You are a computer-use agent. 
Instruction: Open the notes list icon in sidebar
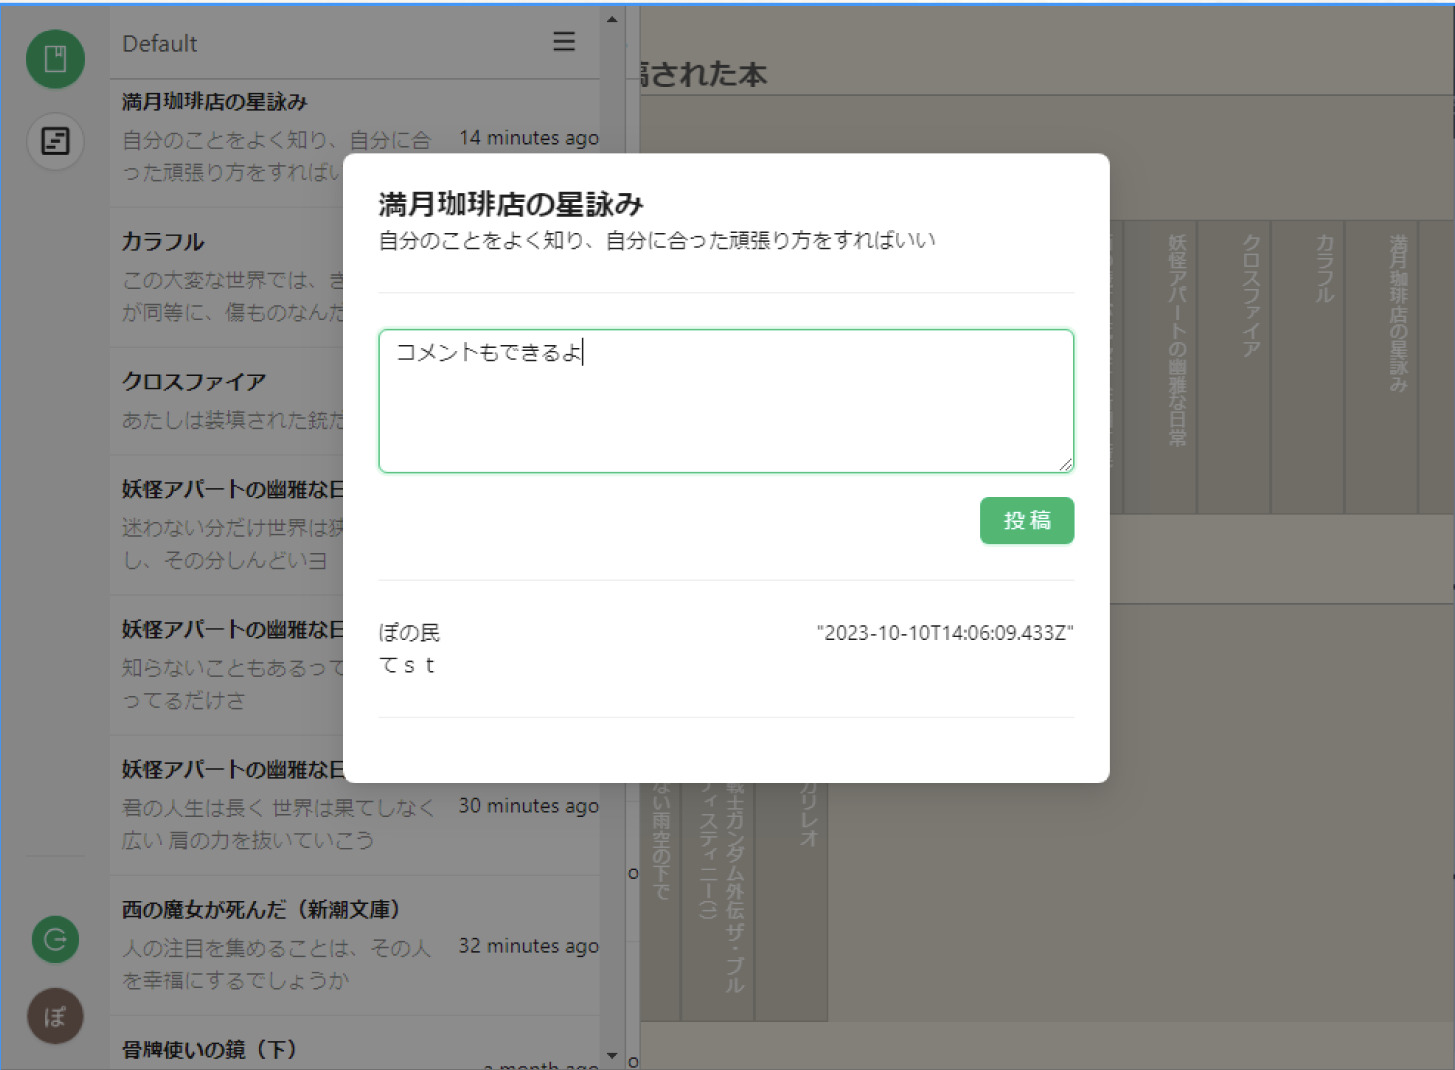click(x=55, y=141)
